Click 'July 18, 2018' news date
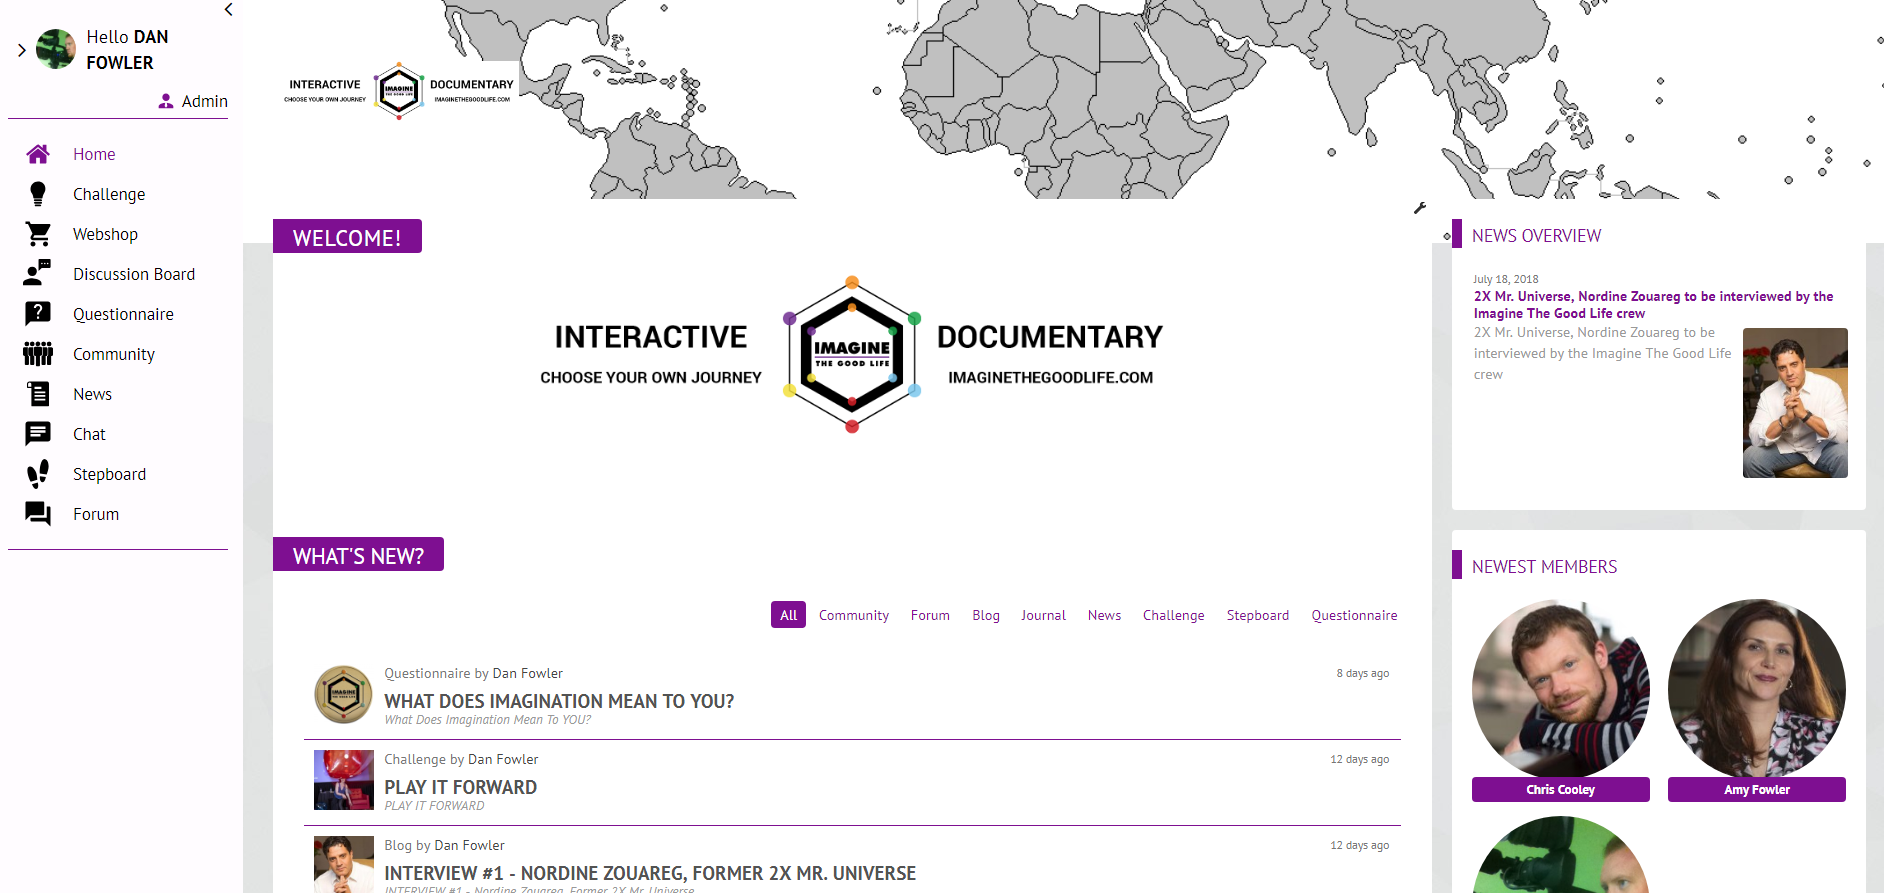 point(1505,279)
